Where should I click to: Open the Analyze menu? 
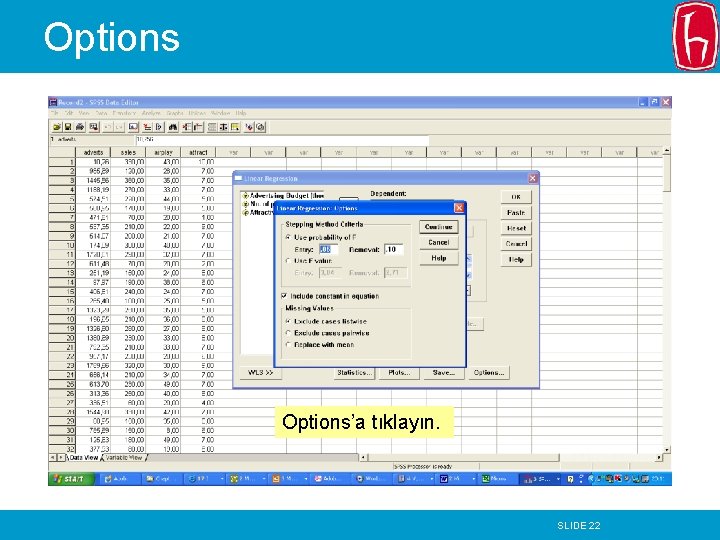(151, 113)
